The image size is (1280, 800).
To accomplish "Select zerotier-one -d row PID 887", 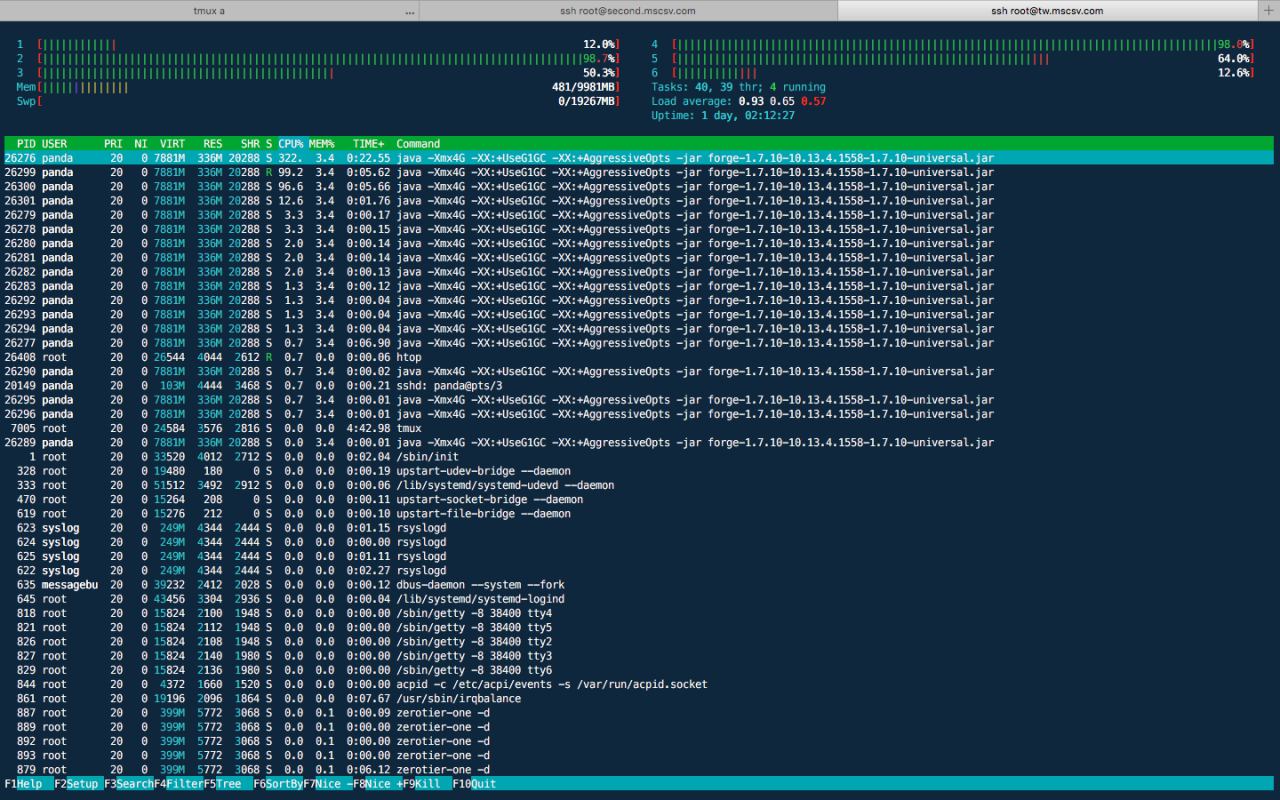I will pos(639,712).
